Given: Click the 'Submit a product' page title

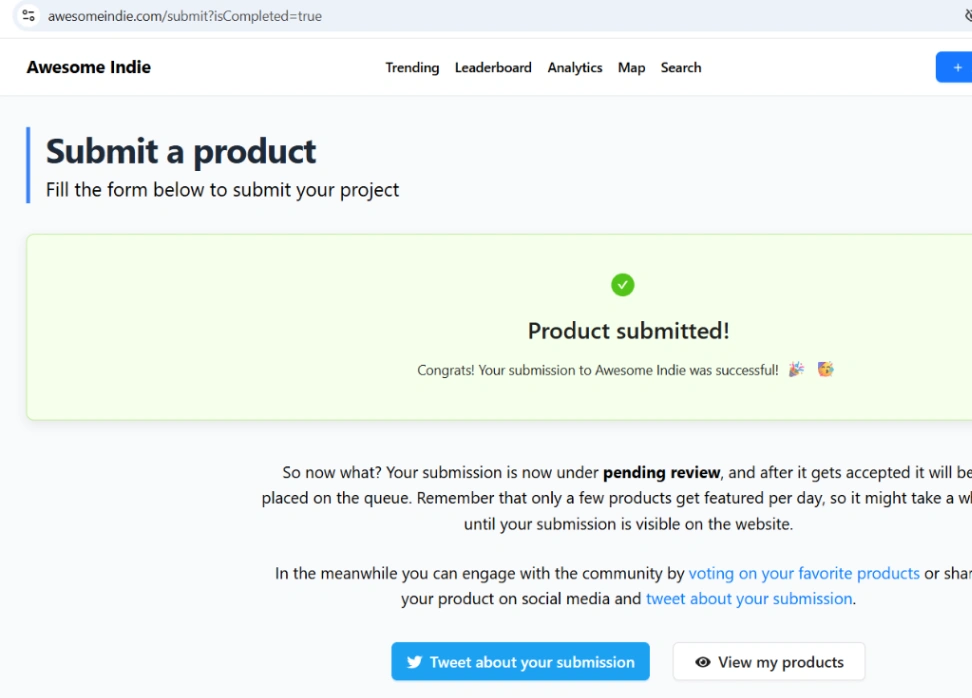Looking at the screenshot, I should coord(181,151).
